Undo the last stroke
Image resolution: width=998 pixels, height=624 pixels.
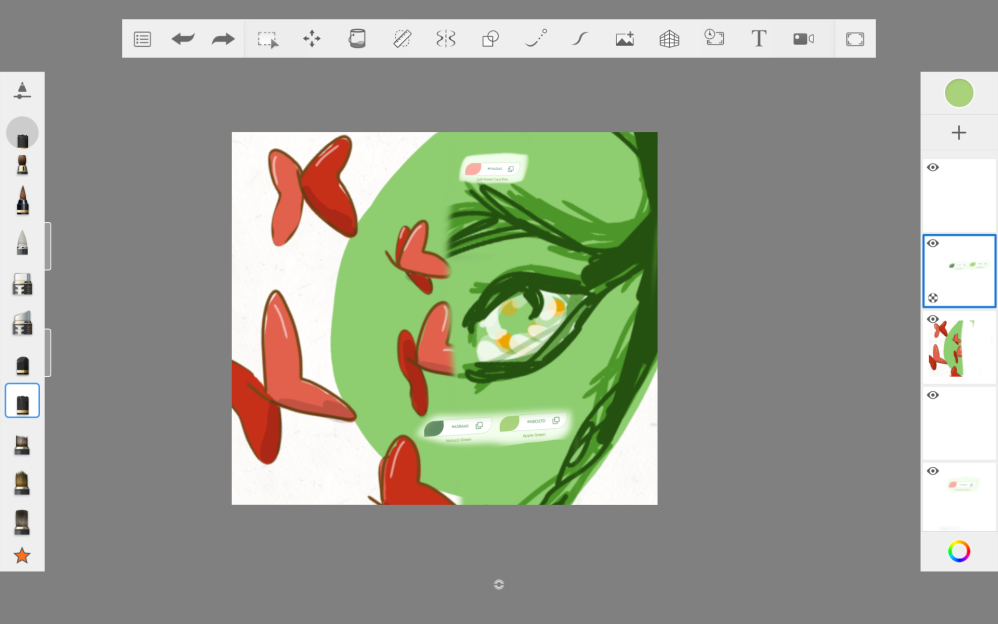tap(183, 39)
